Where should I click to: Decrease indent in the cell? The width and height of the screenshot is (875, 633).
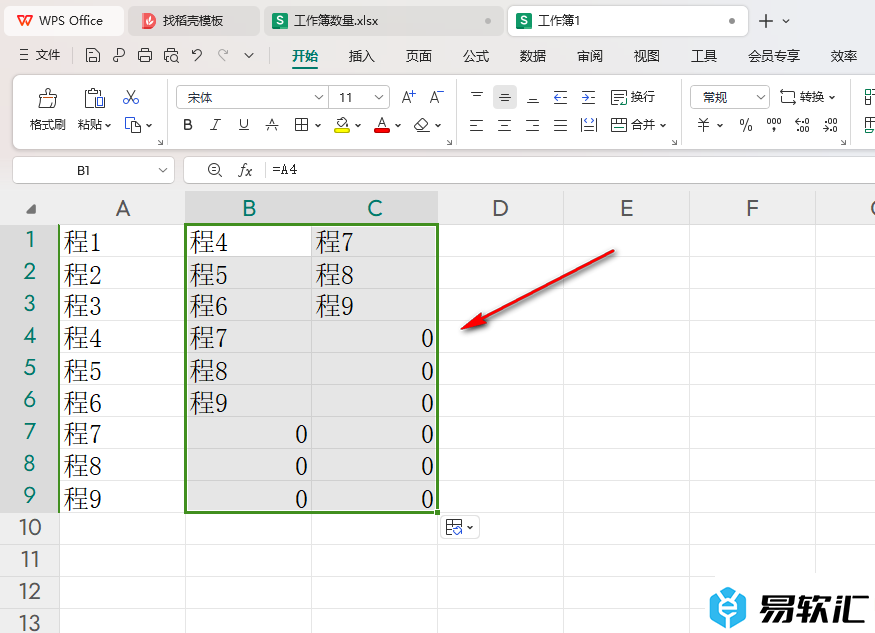click(560, 98)
